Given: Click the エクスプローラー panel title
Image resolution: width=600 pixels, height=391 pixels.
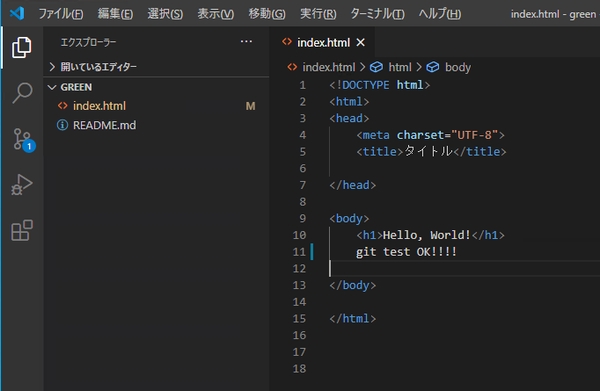Looking at the screenshot, I should point(88,42).
